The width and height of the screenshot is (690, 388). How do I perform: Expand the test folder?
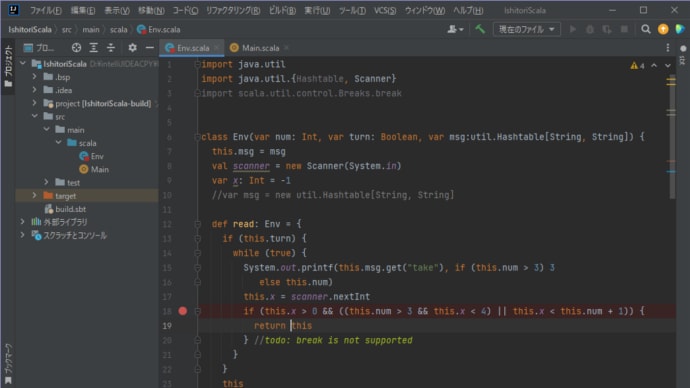click(x=47, y=182)
